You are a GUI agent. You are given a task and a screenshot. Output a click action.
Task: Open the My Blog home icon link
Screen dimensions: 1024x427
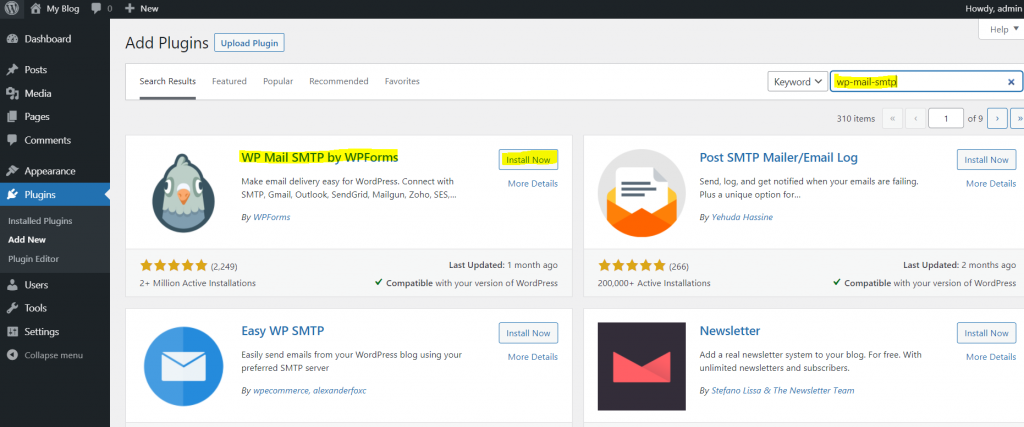(36, 8)
